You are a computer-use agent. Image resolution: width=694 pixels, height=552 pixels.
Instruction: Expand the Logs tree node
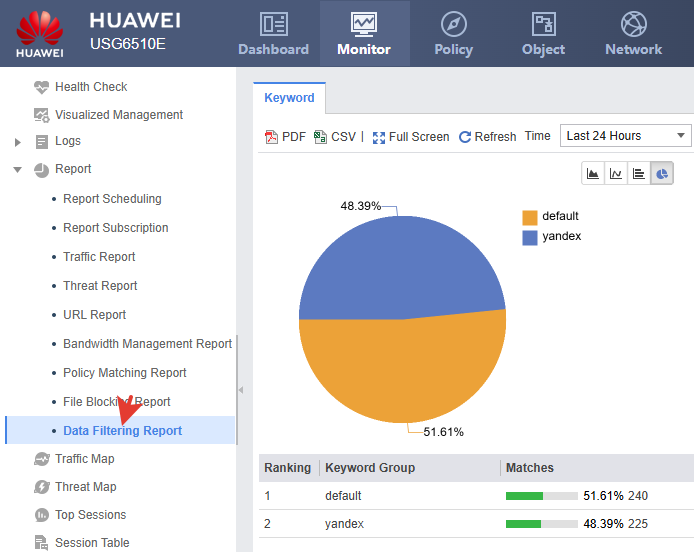(x=18, y=142)
